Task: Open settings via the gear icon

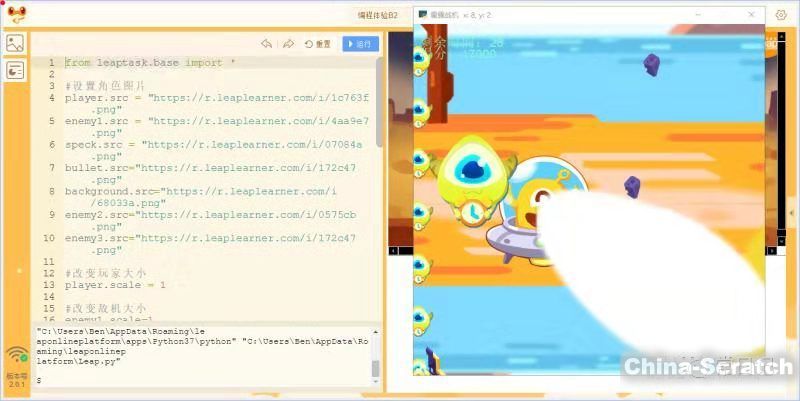Action: point(781,15)
